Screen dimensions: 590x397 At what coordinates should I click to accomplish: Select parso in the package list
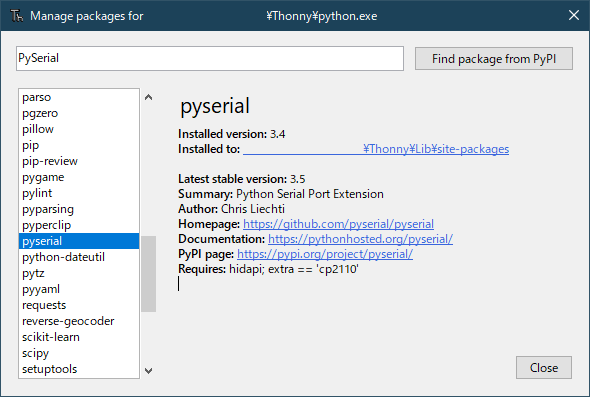pyautogui.click(x=79, y=97)
